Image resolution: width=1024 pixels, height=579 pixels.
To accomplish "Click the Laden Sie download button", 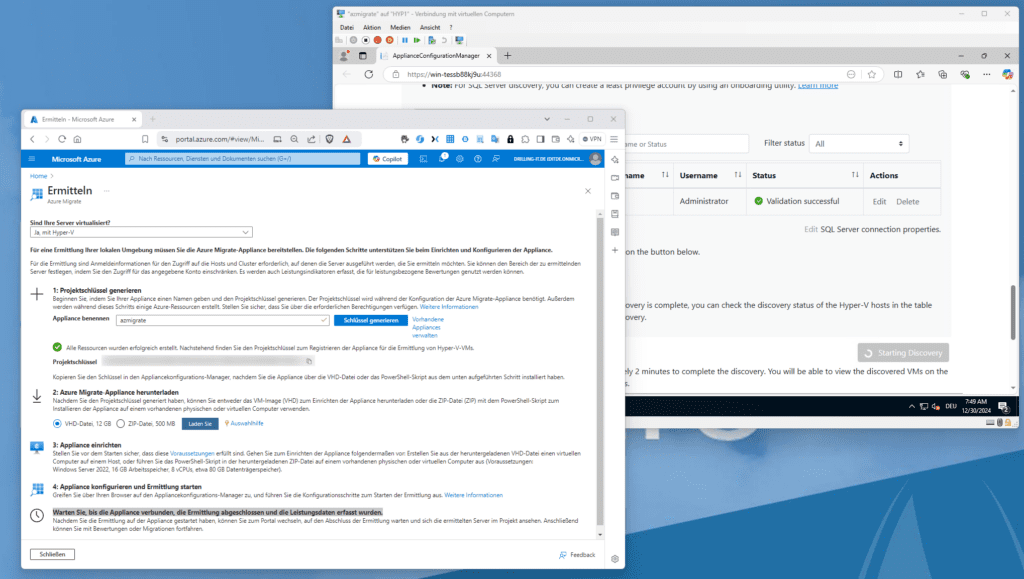I will click(200, 424).
